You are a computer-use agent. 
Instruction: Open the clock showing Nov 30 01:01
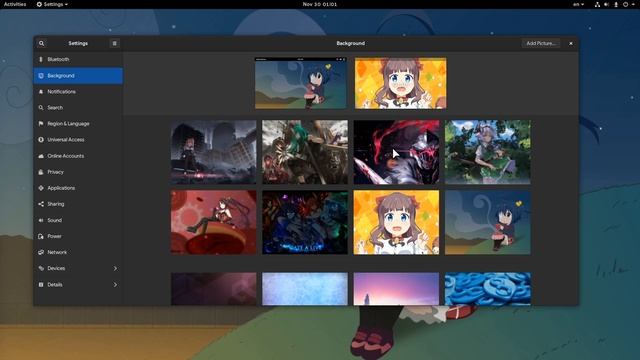(x=320, y=4)
